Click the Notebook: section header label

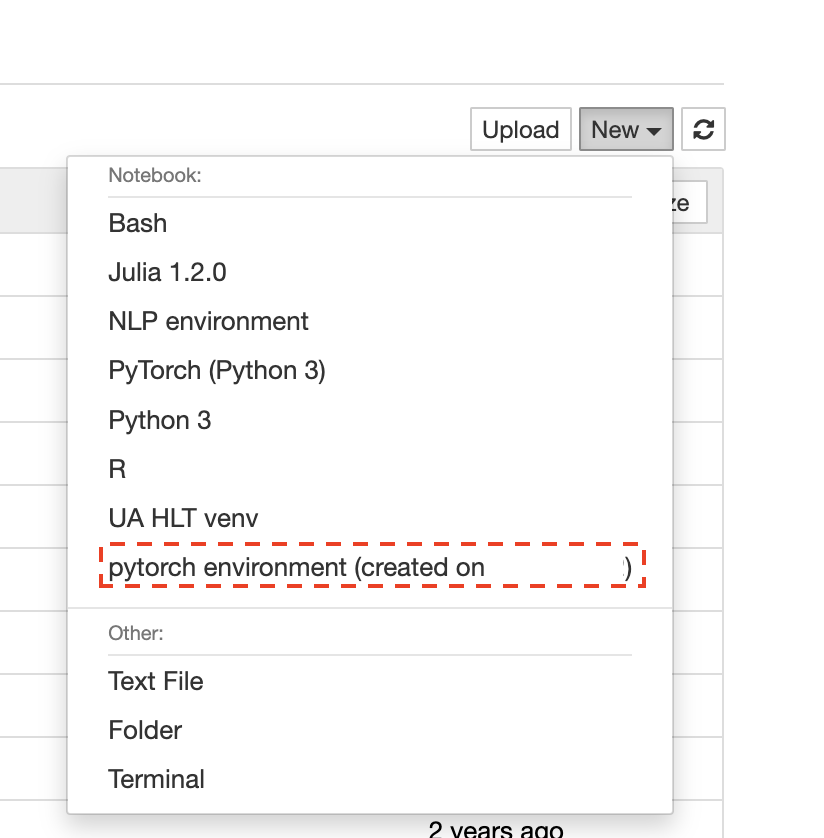tap(154, 175)
